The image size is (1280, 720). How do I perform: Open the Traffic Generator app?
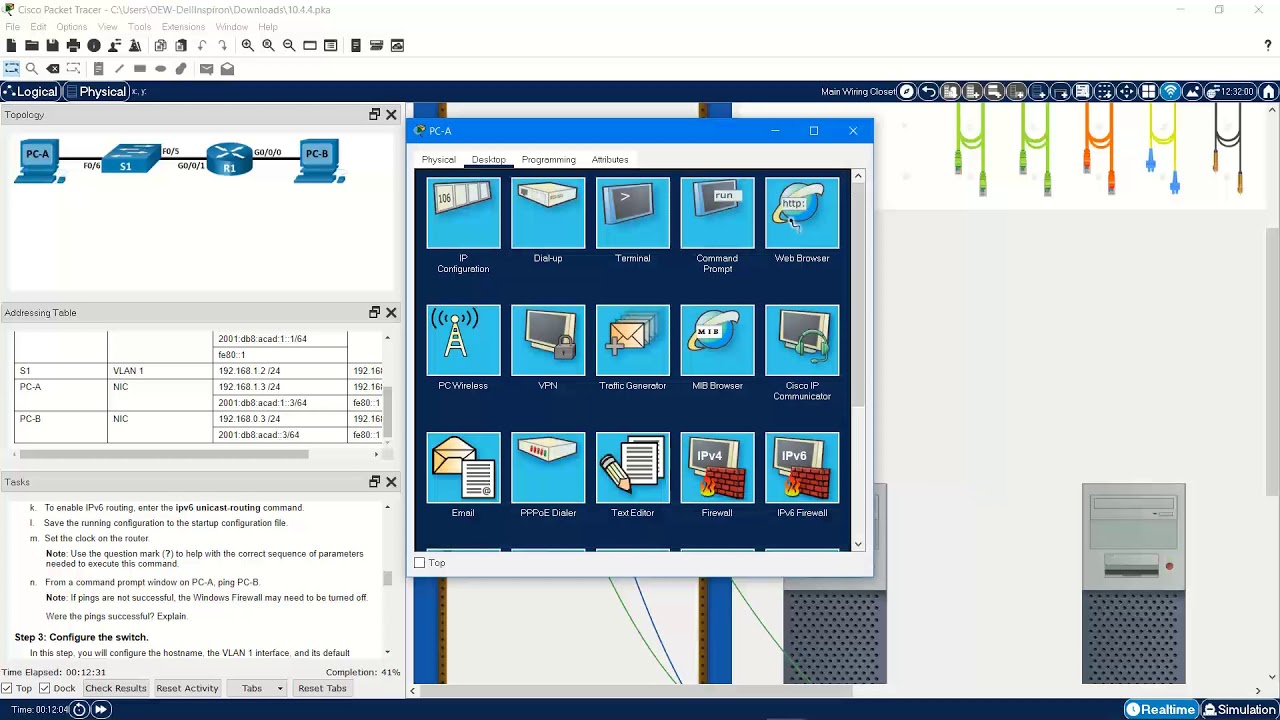coord(633,341)
